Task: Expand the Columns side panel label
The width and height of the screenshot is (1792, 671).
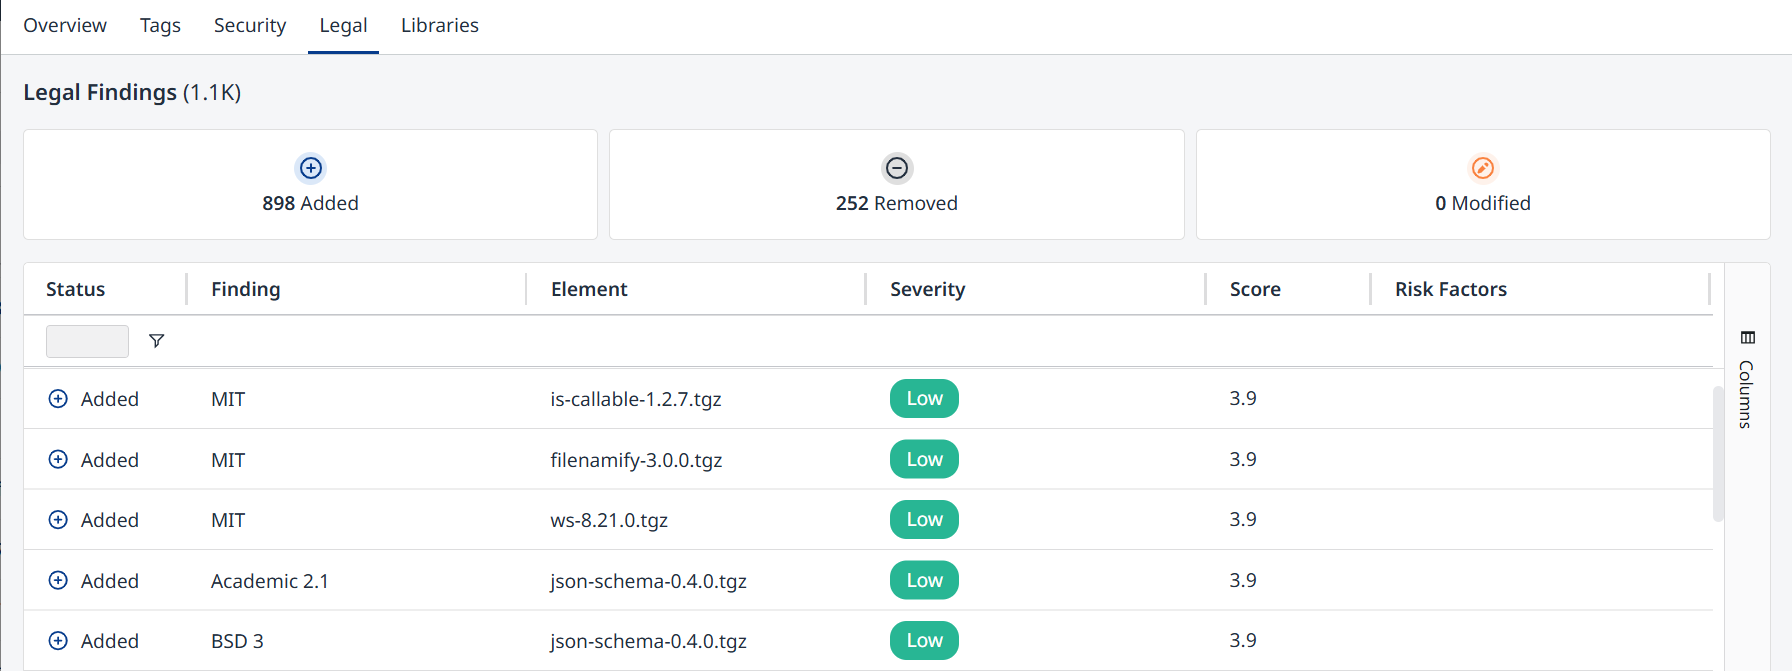Action: pyautogui.click(x=1746, y=394)
